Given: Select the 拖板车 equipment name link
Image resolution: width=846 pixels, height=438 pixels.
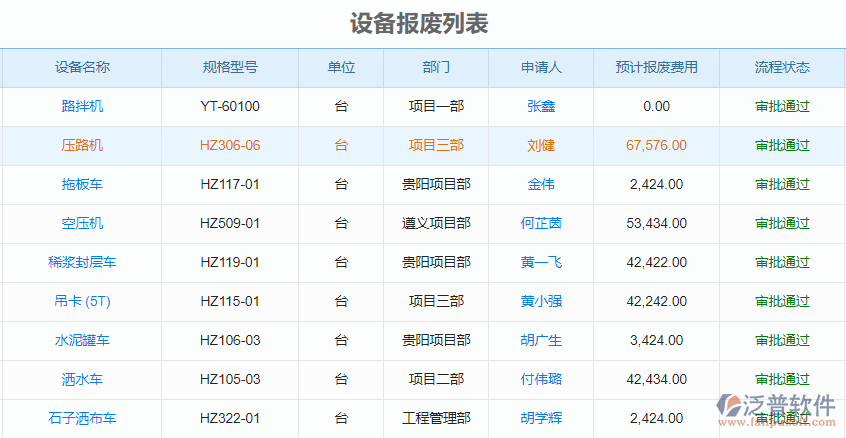Looking at the screenshot, I should tap(82, 184).
